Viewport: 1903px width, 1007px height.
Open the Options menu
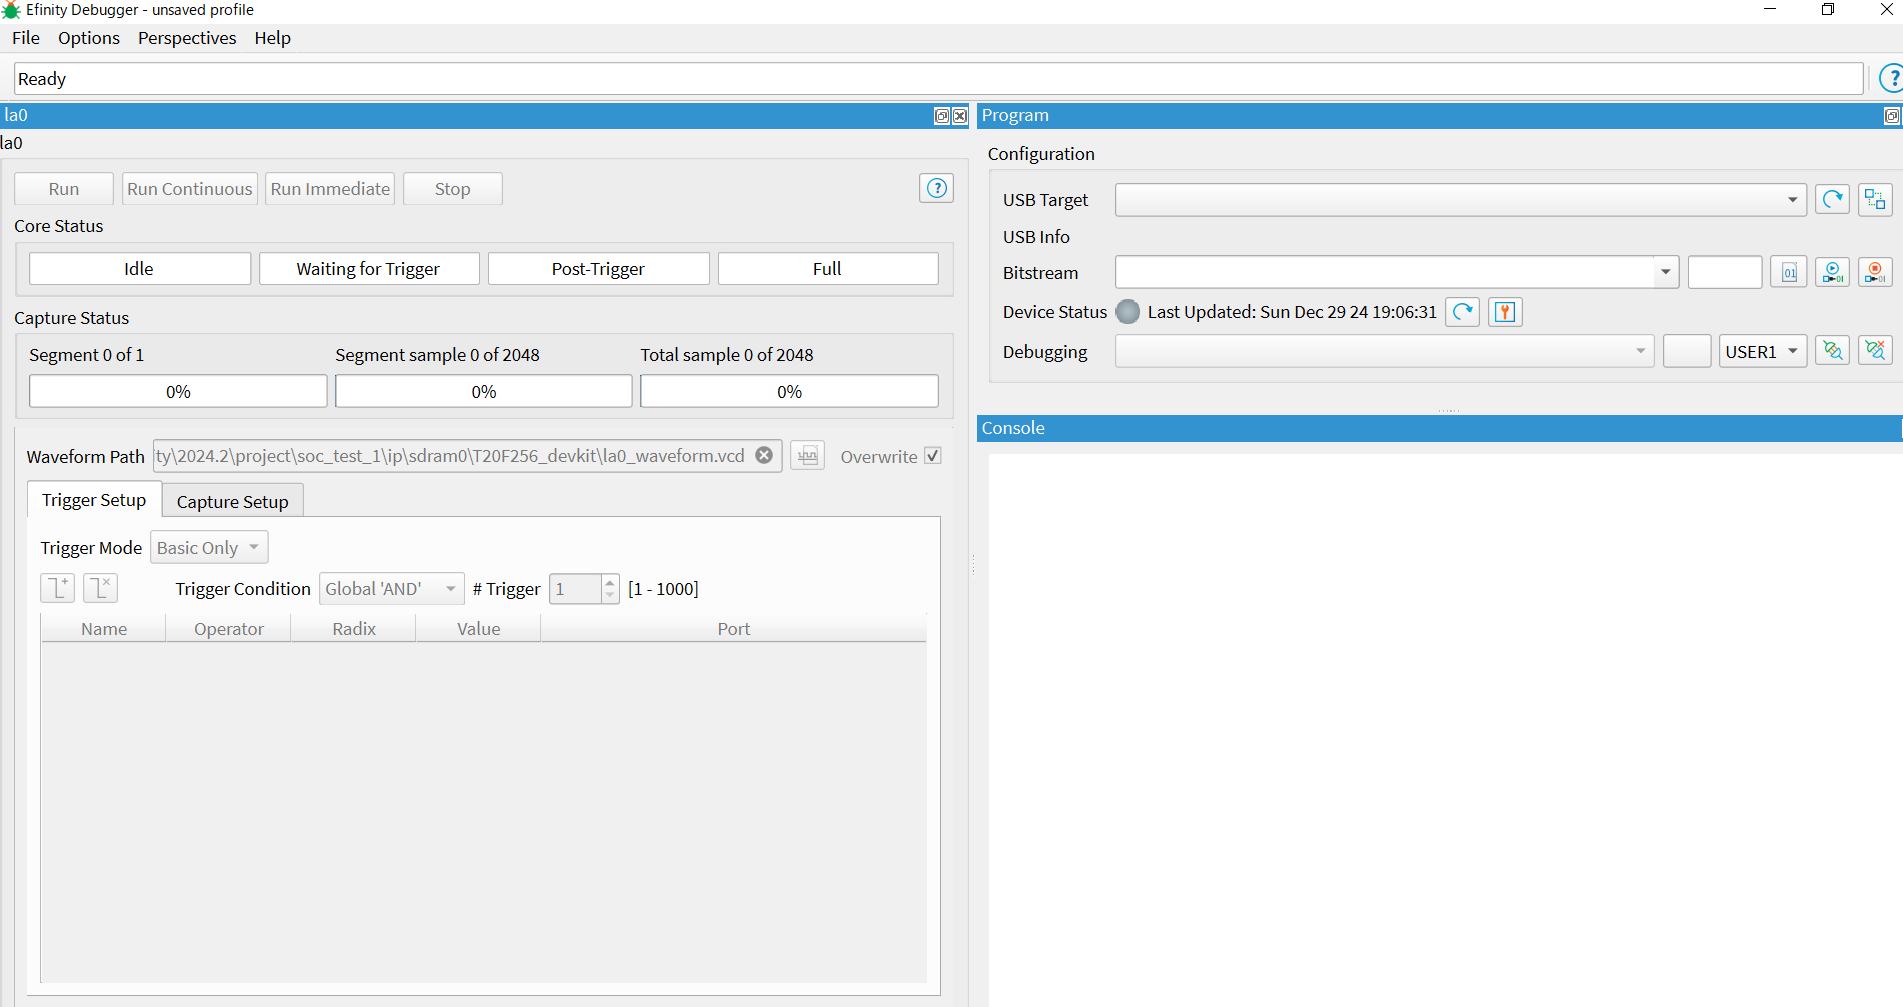click(89, 38)
